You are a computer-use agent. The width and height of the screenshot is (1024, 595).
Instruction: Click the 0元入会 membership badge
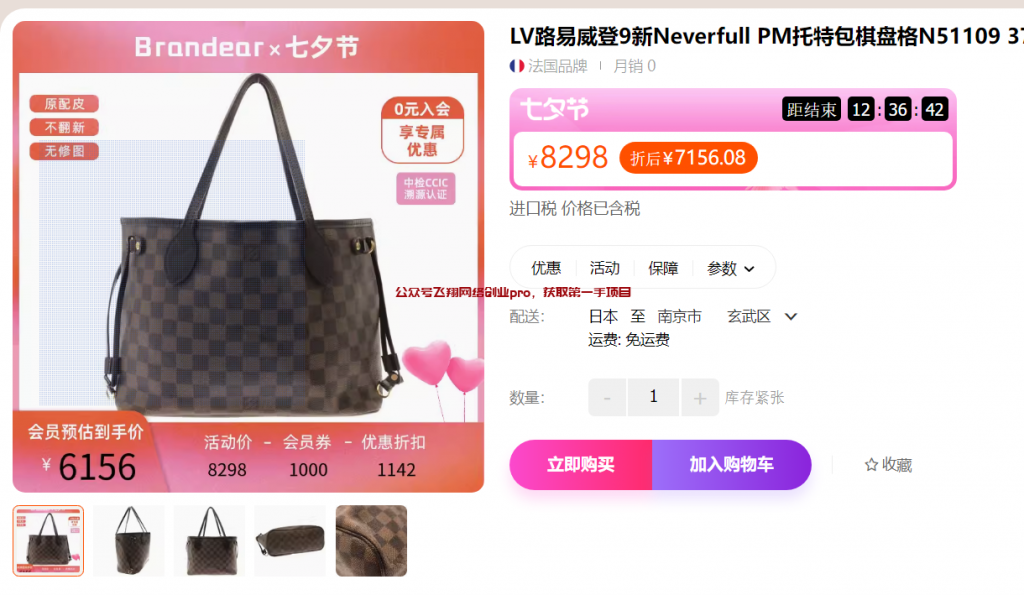[422, 130]
